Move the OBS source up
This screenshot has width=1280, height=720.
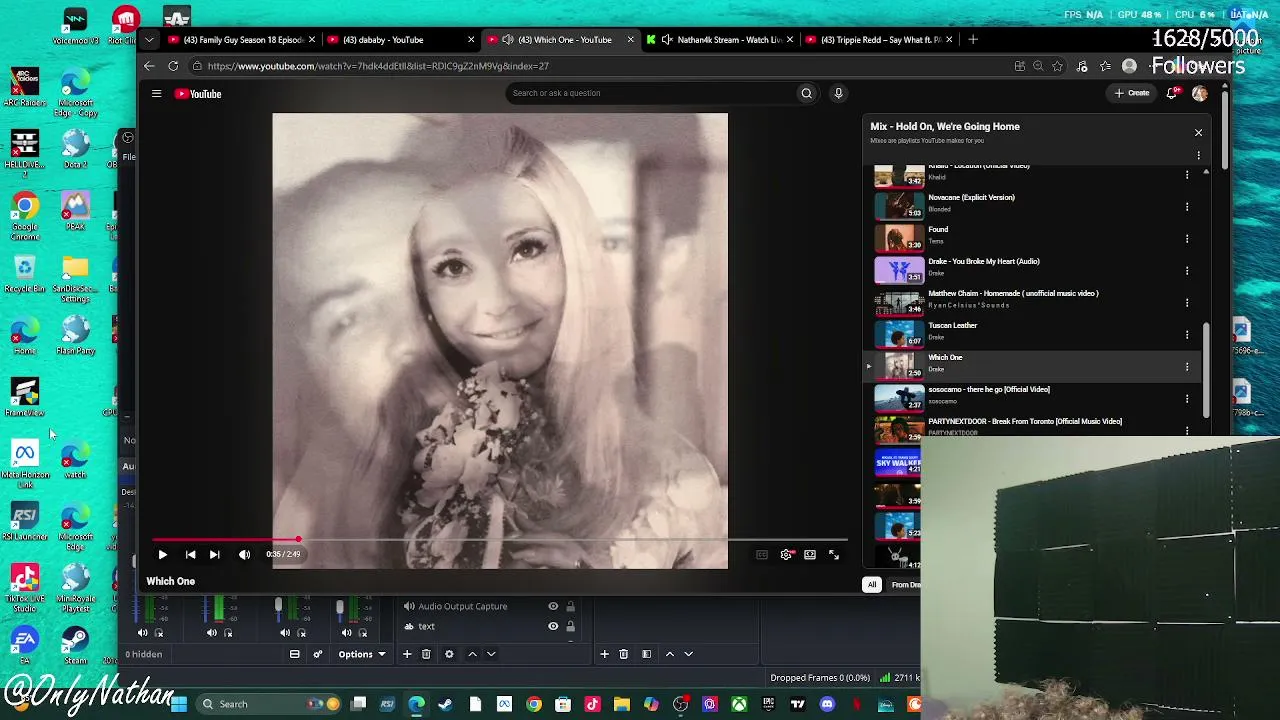(472, 654)
